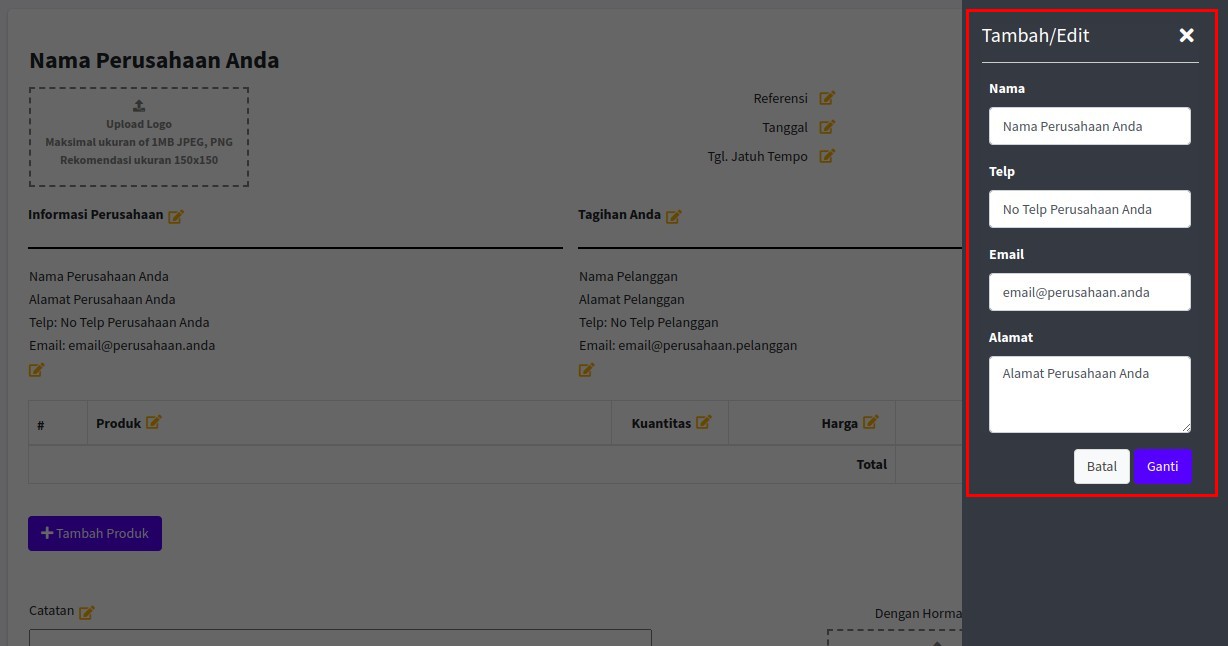The height and width of the screenshot is (646, 1228).
Task: Click the Email input field
Action: pyautogui.click(x=1090, y=292)
